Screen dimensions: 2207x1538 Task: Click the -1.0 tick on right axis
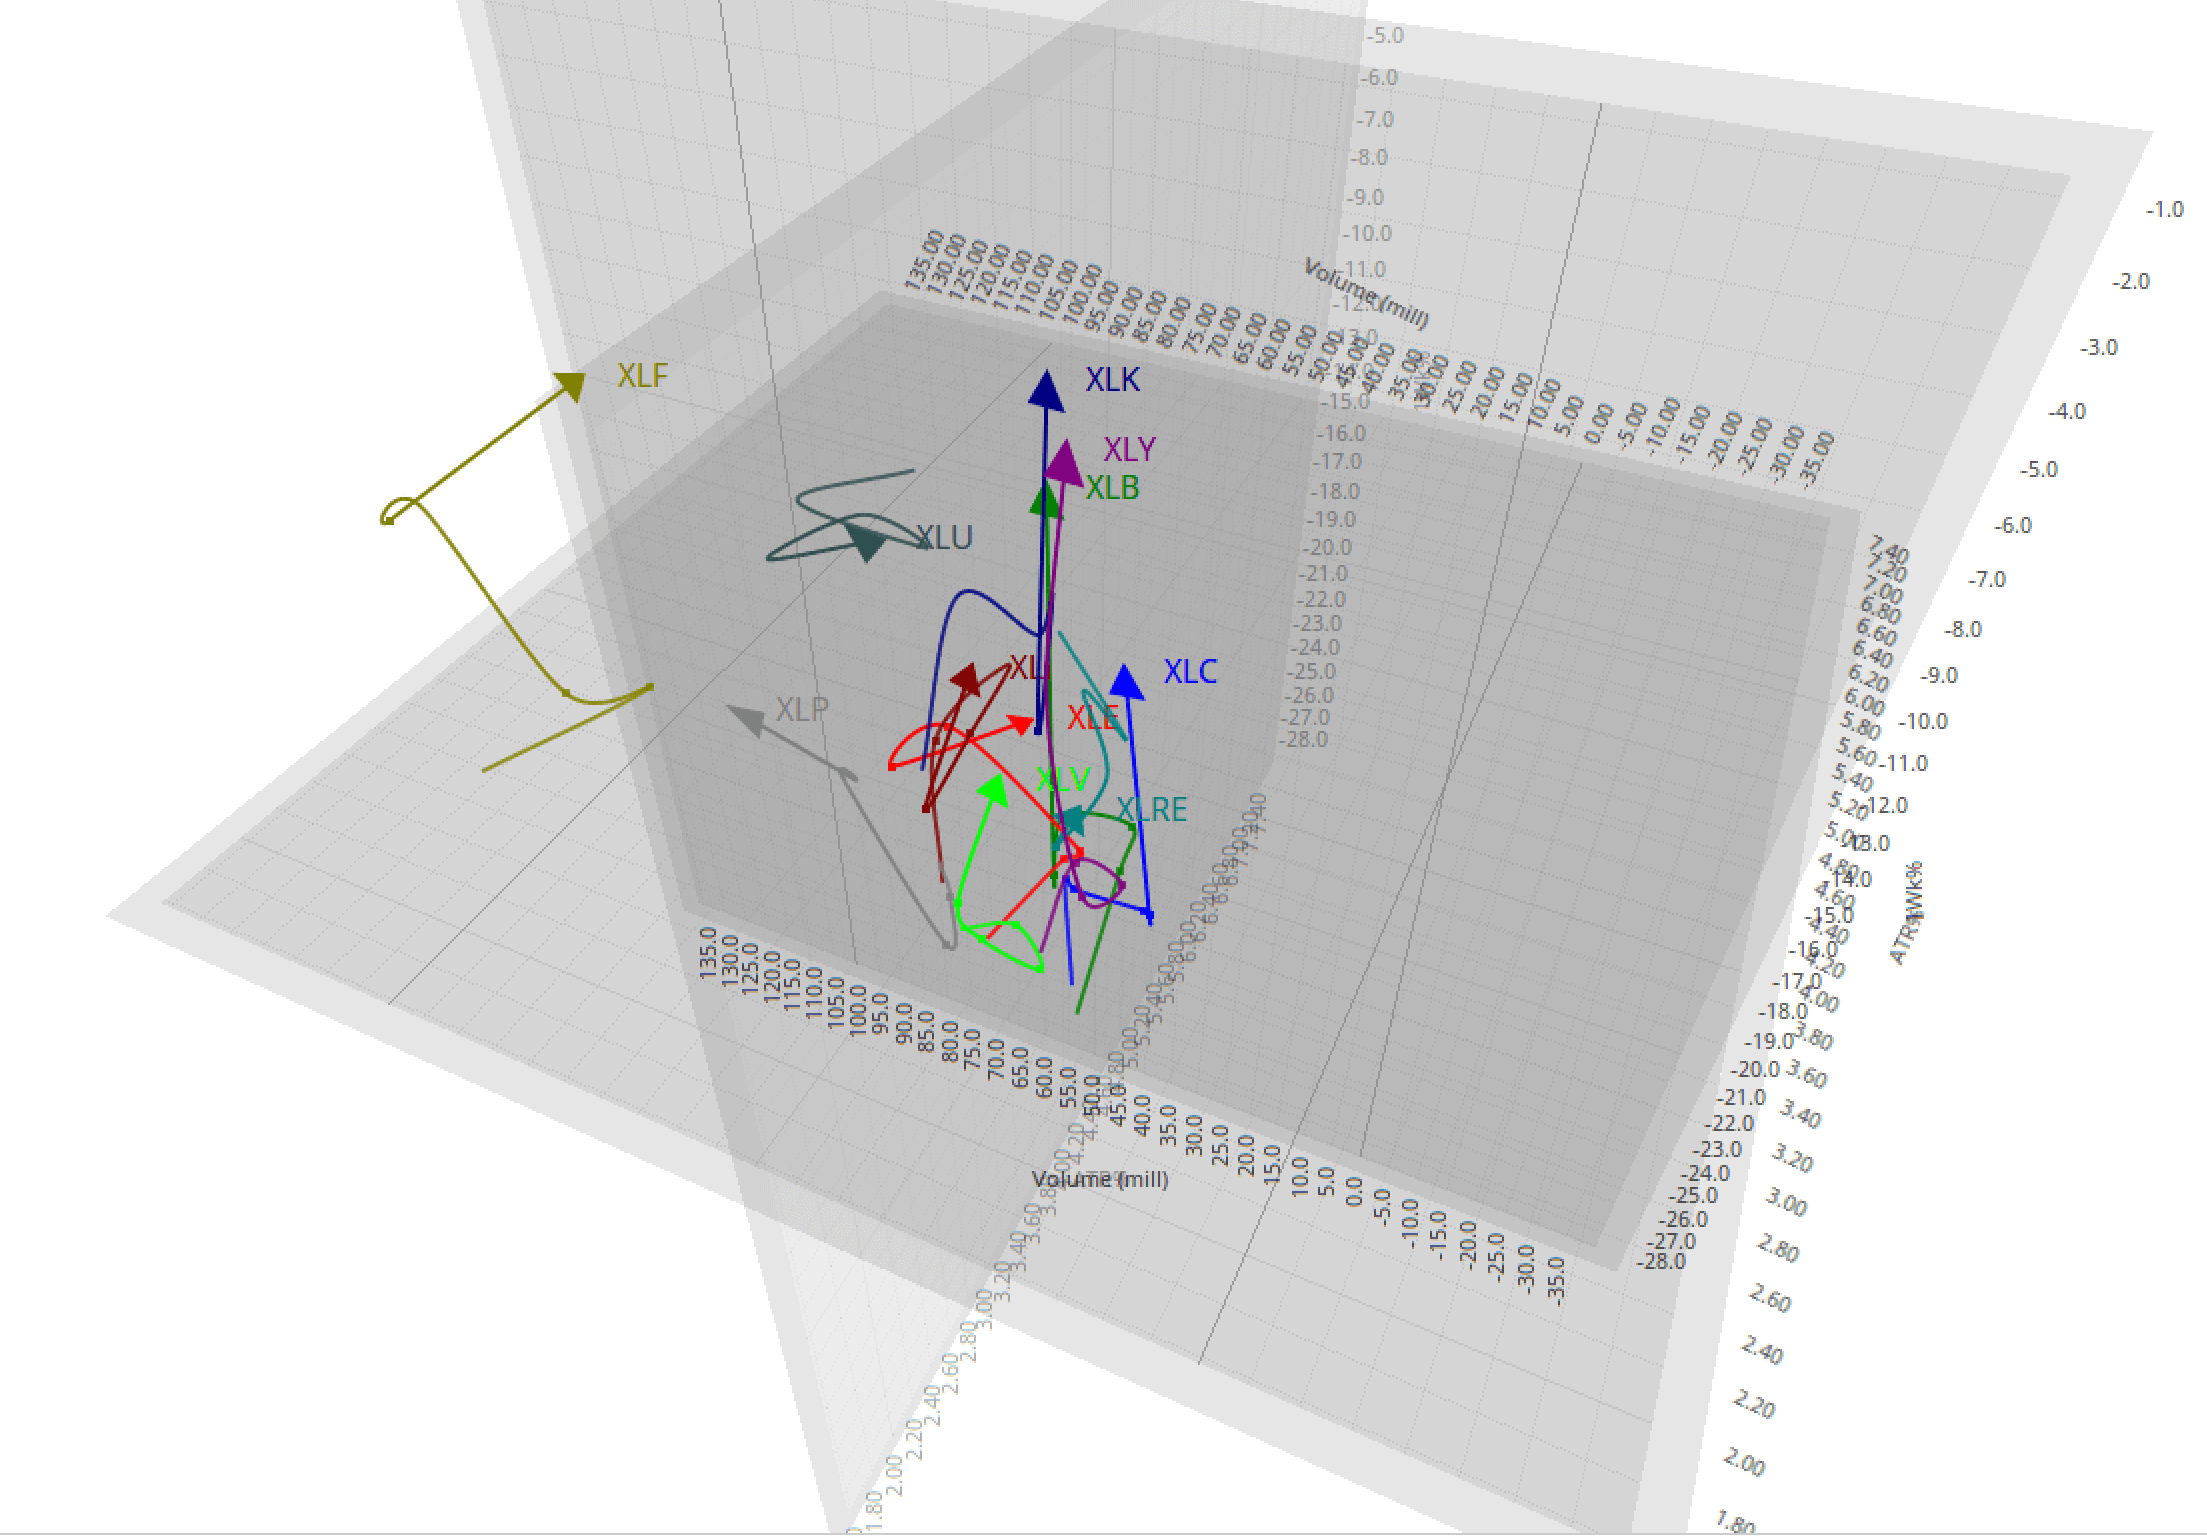click(x=2165, y=210)
